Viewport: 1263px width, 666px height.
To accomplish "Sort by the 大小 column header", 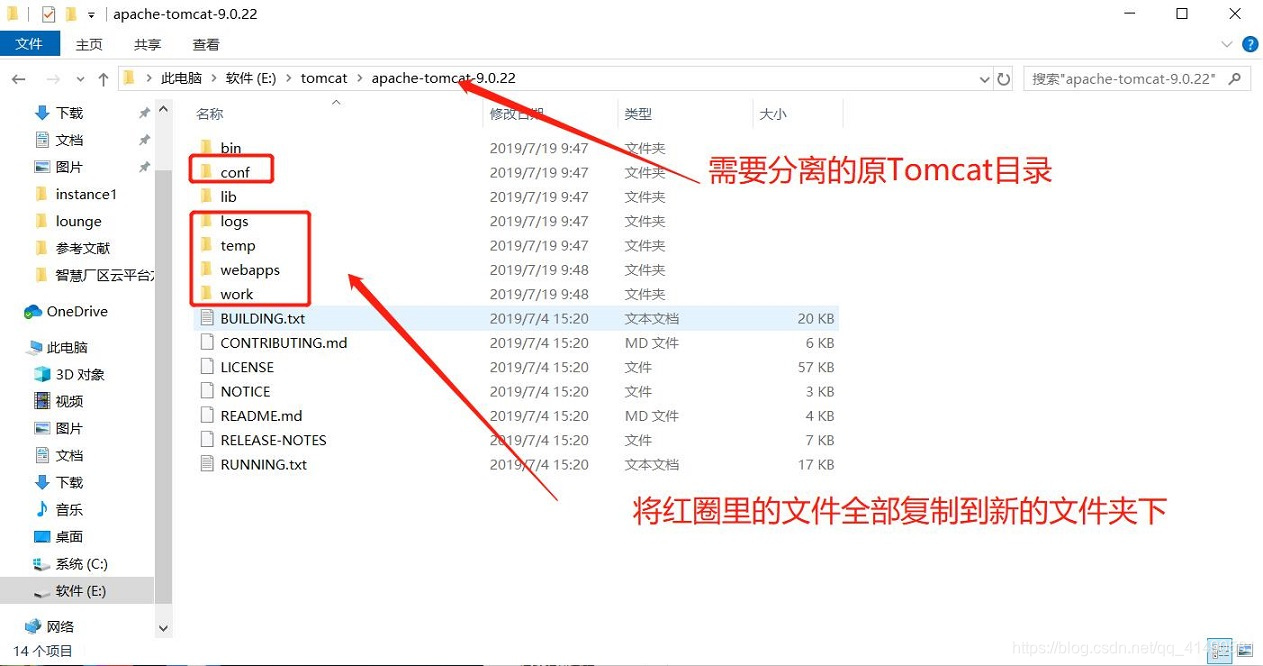I will [x=773, y=114].
